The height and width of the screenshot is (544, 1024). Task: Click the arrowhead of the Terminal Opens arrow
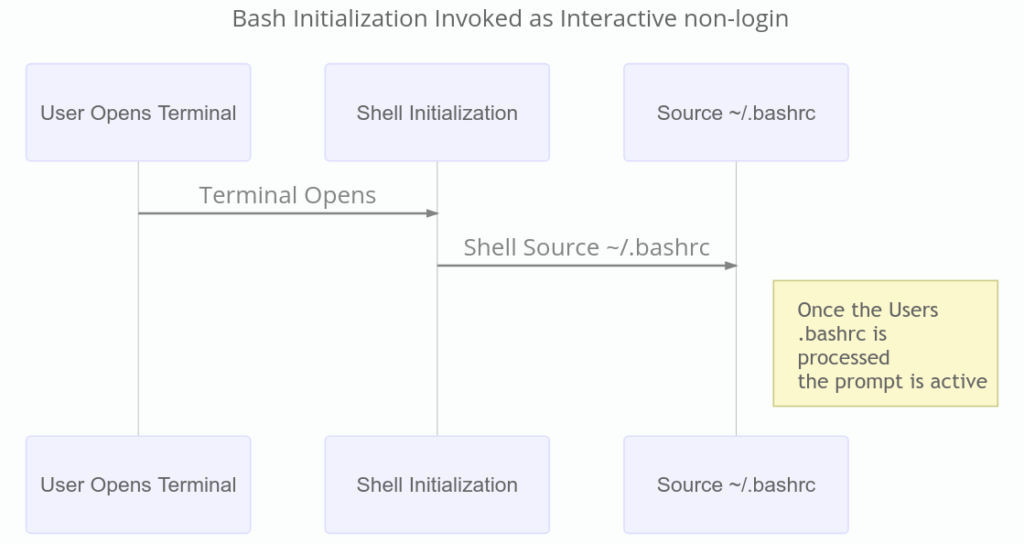click(x=432, y=213)
